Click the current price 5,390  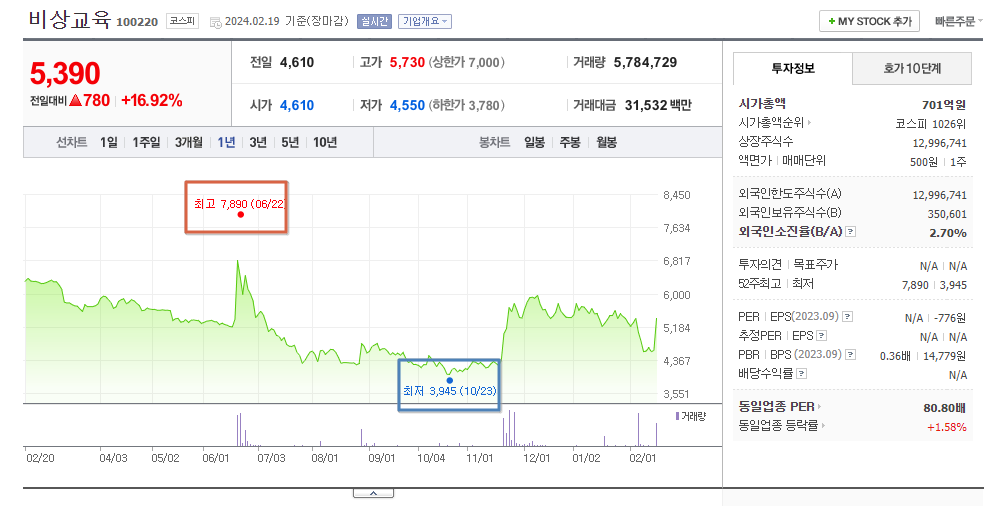[x=65, y=74]
